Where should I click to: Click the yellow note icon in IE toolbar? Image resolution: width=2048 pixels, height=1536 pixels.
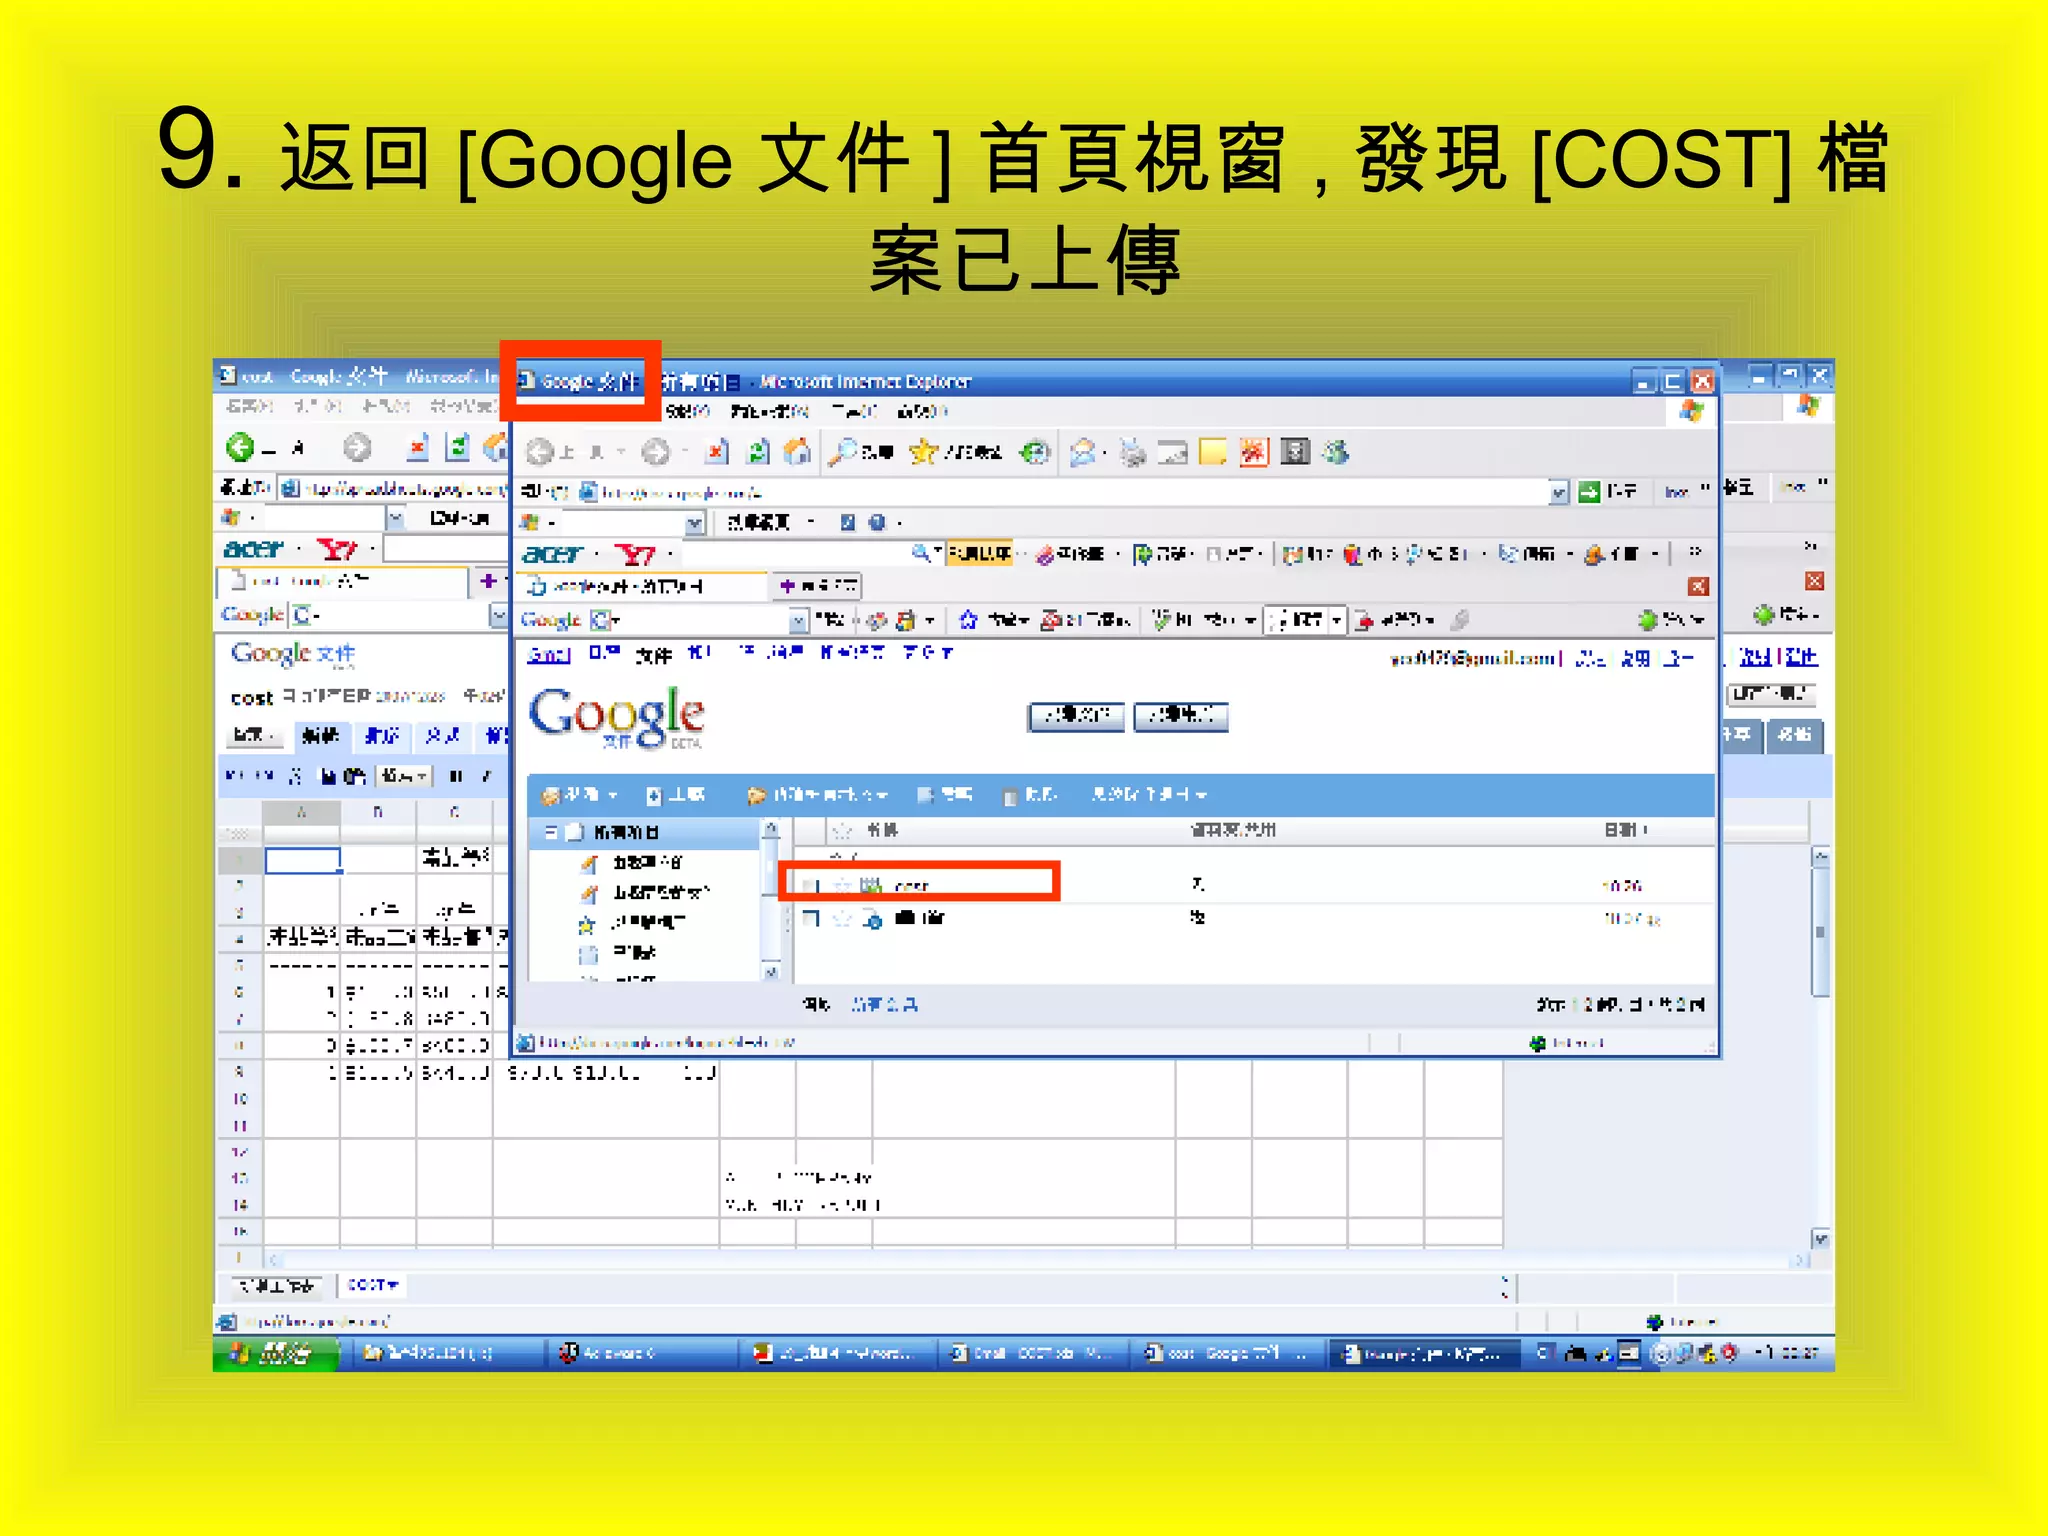pyautogui.click(x=1212, y=453)
